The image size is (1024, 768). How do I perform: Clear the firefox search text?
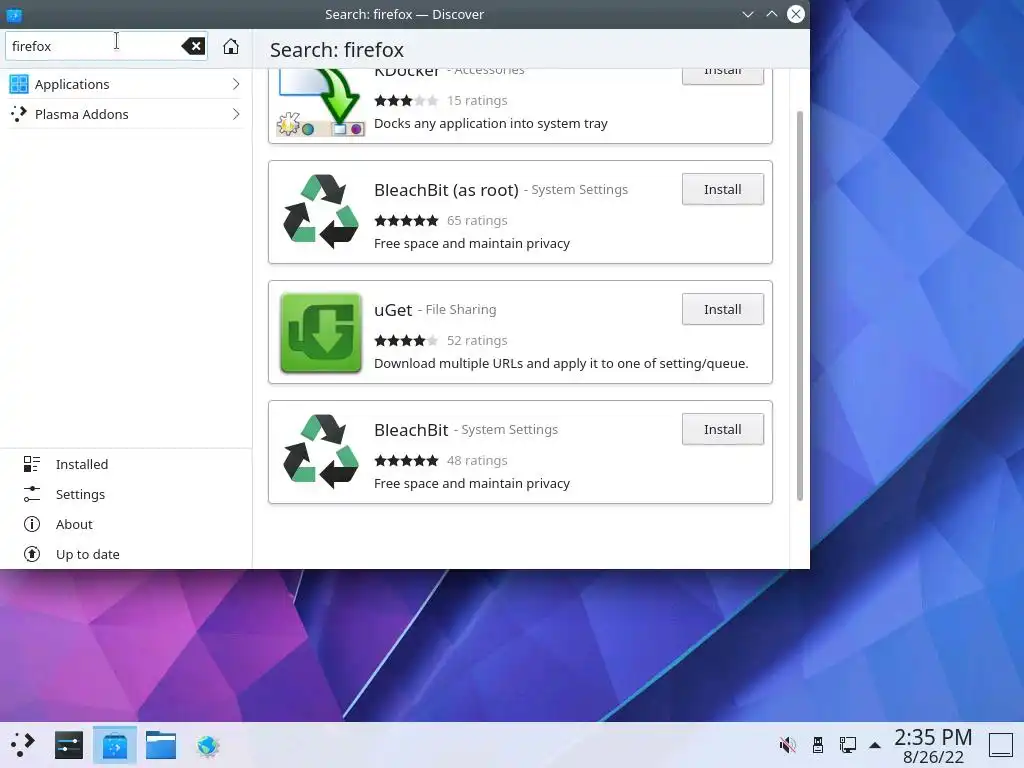coord(193,46)
